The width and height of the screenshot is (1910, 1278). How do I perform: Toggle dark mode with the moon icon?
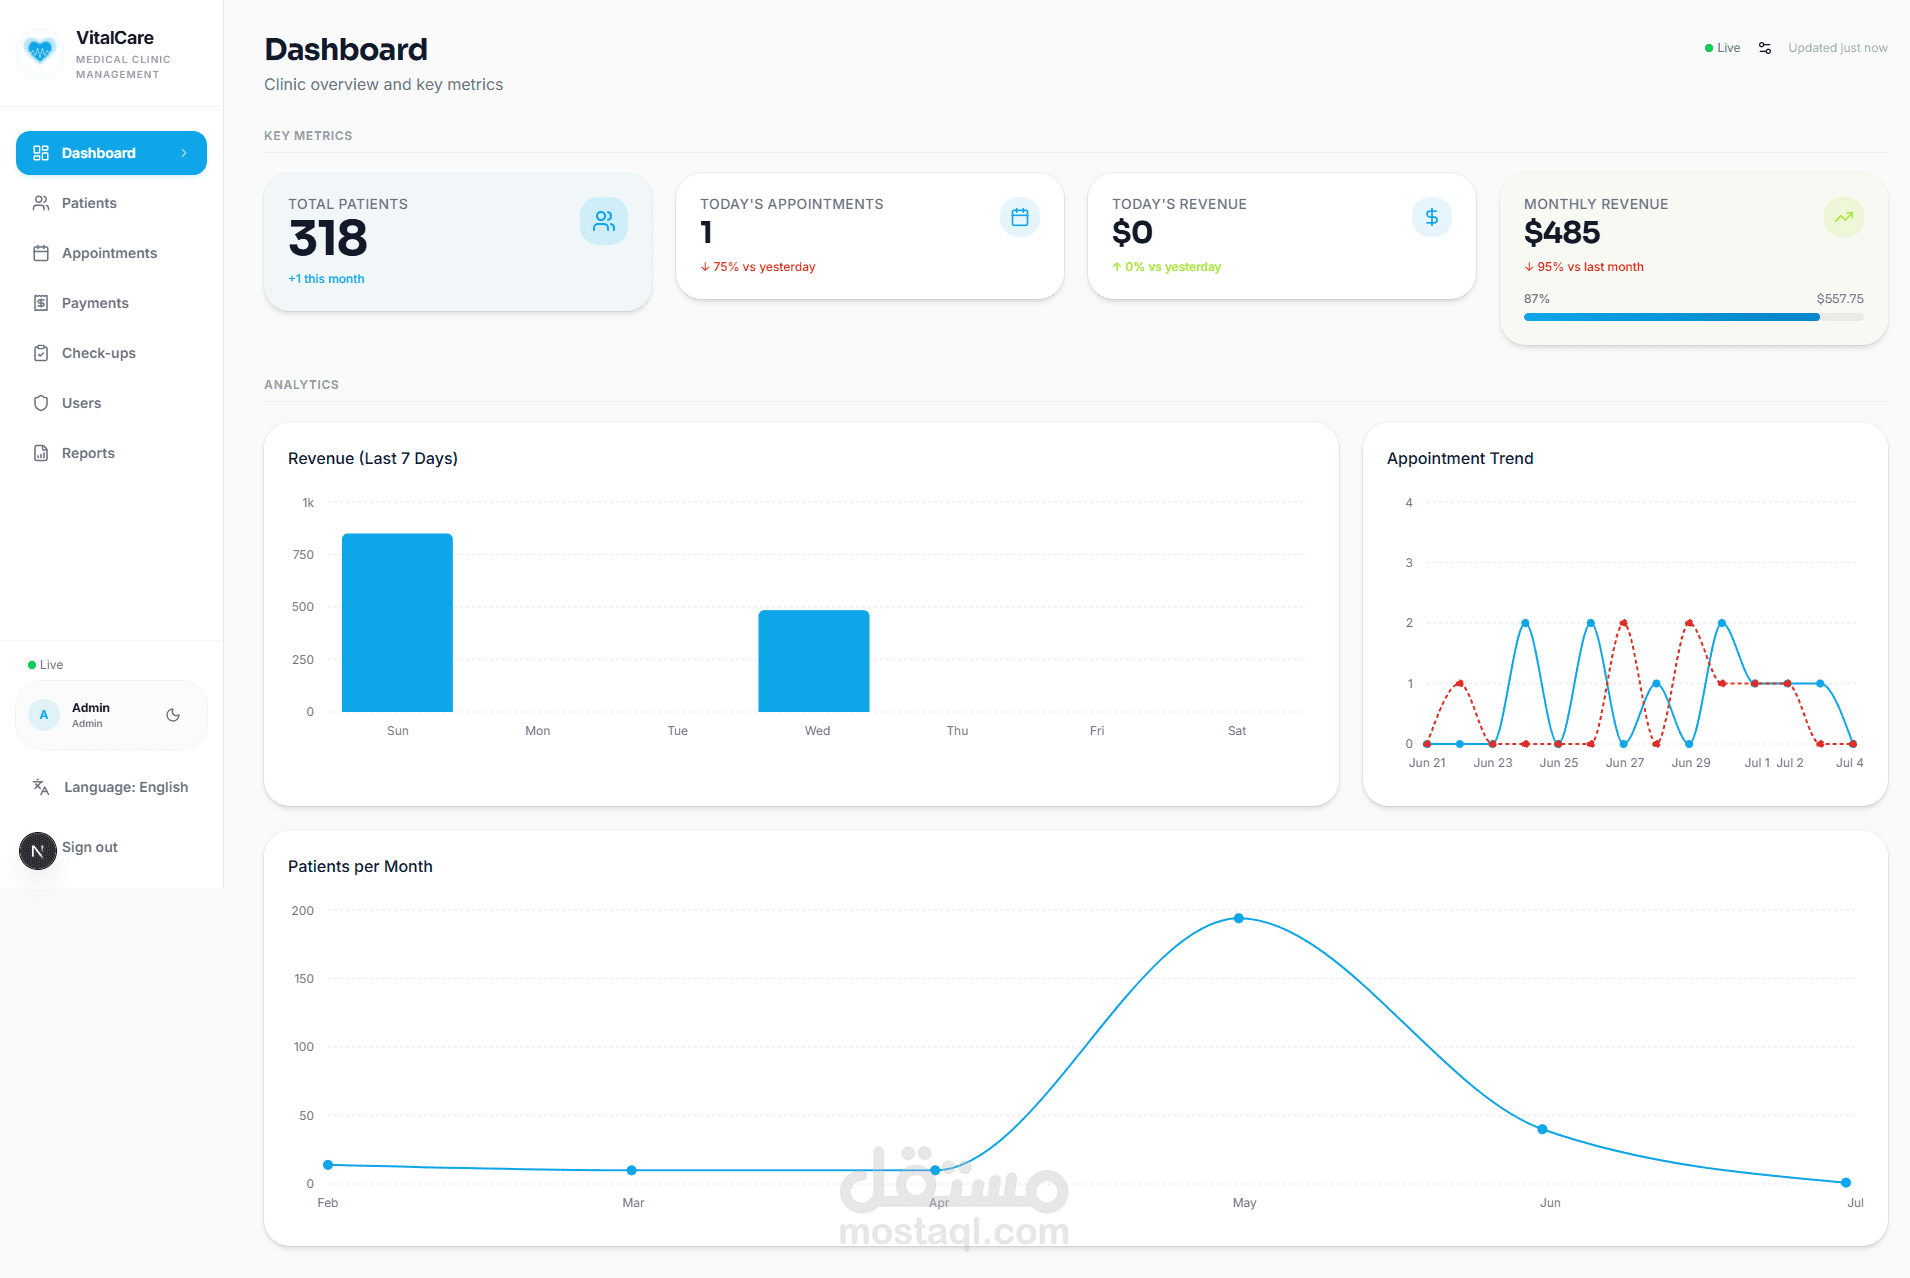(173, 715)
